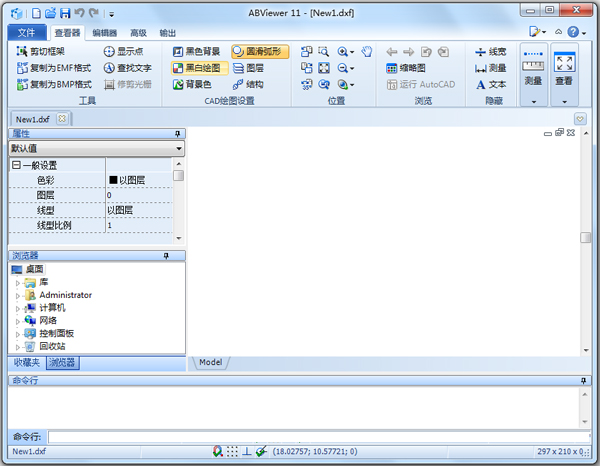
Task: Open the 缩略图 thumbnails view
Action: coord(406,68)
